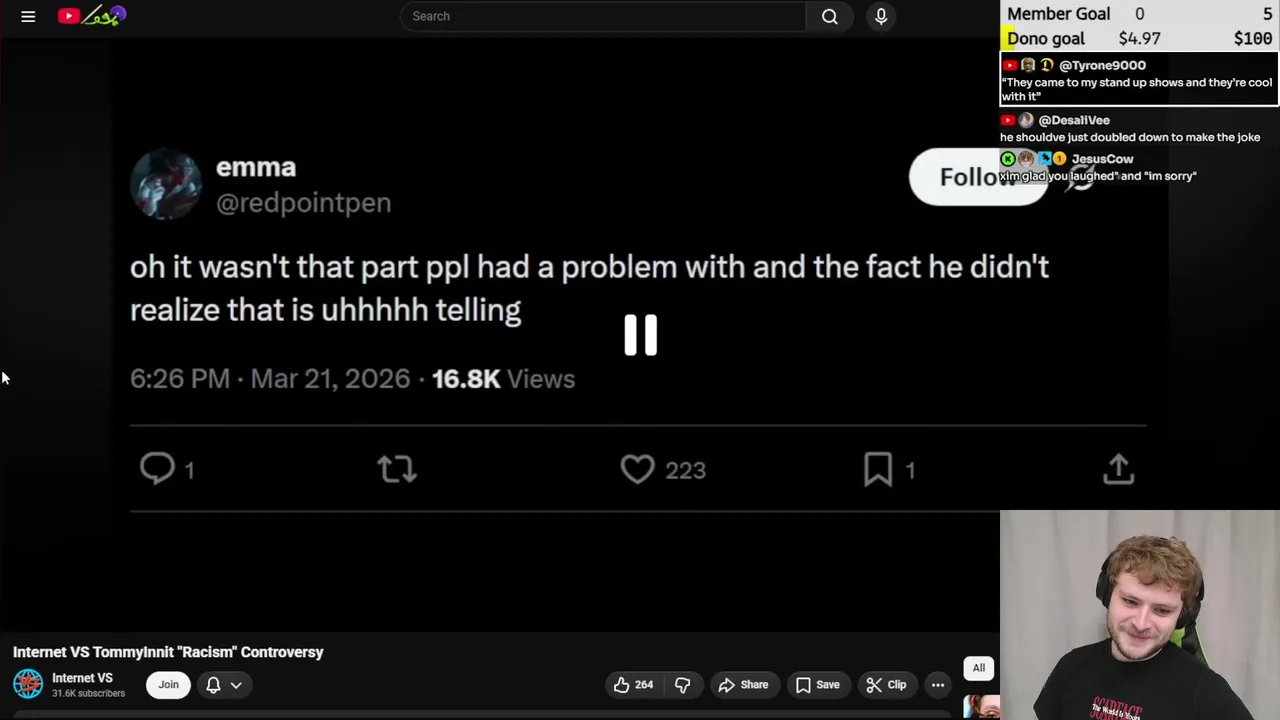Click the magnifier search button
The image size is (1280, 720).
coord(829,16)
